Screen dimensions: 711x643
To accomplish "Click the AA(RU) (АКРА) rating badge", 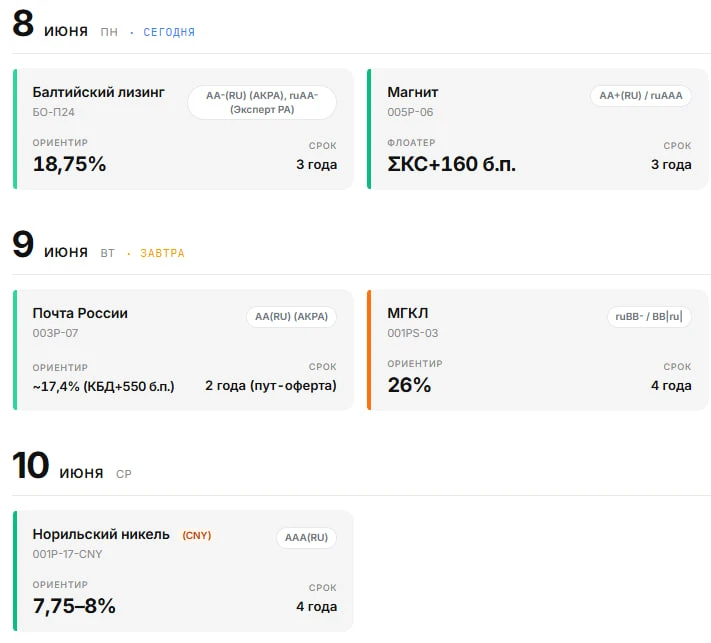I will 292,317.
